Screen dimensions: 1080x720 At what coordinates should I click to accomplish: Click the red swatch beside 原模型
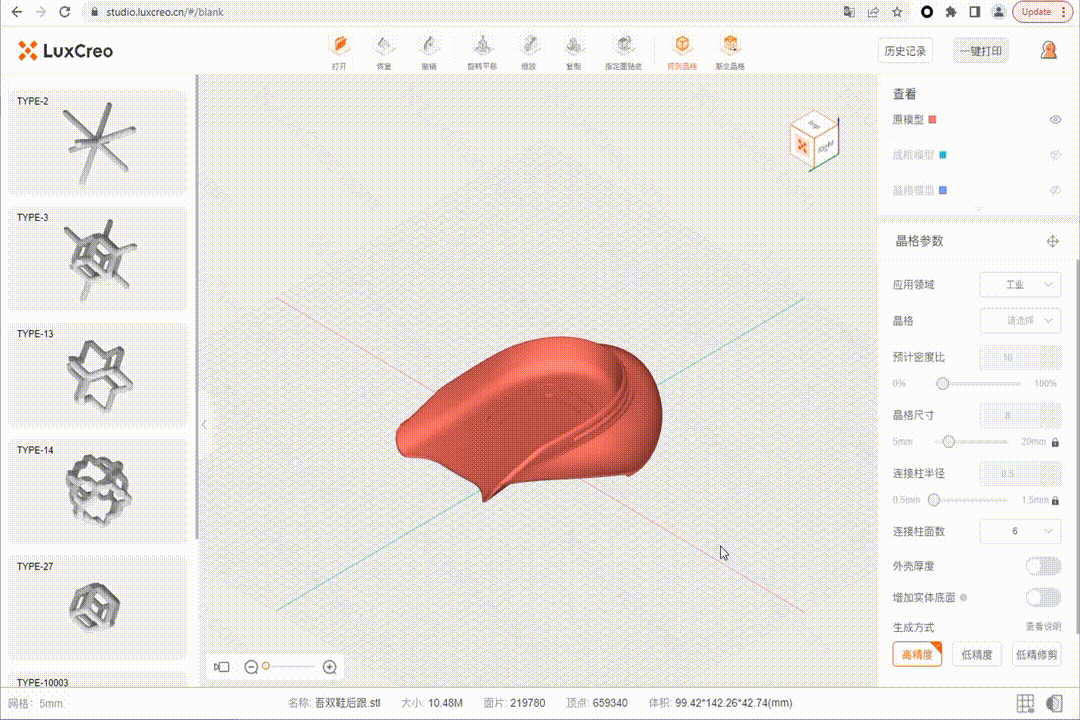coord(933,120)
